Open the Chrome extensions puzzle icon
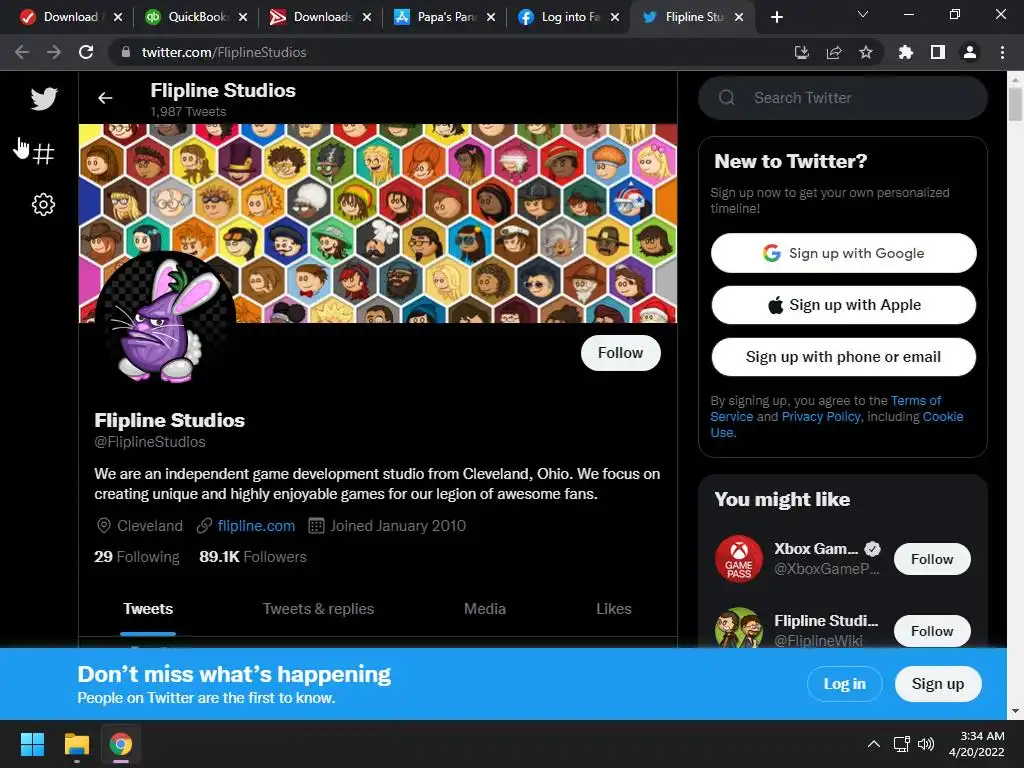The image size is (1024, 768). [905, 52]
